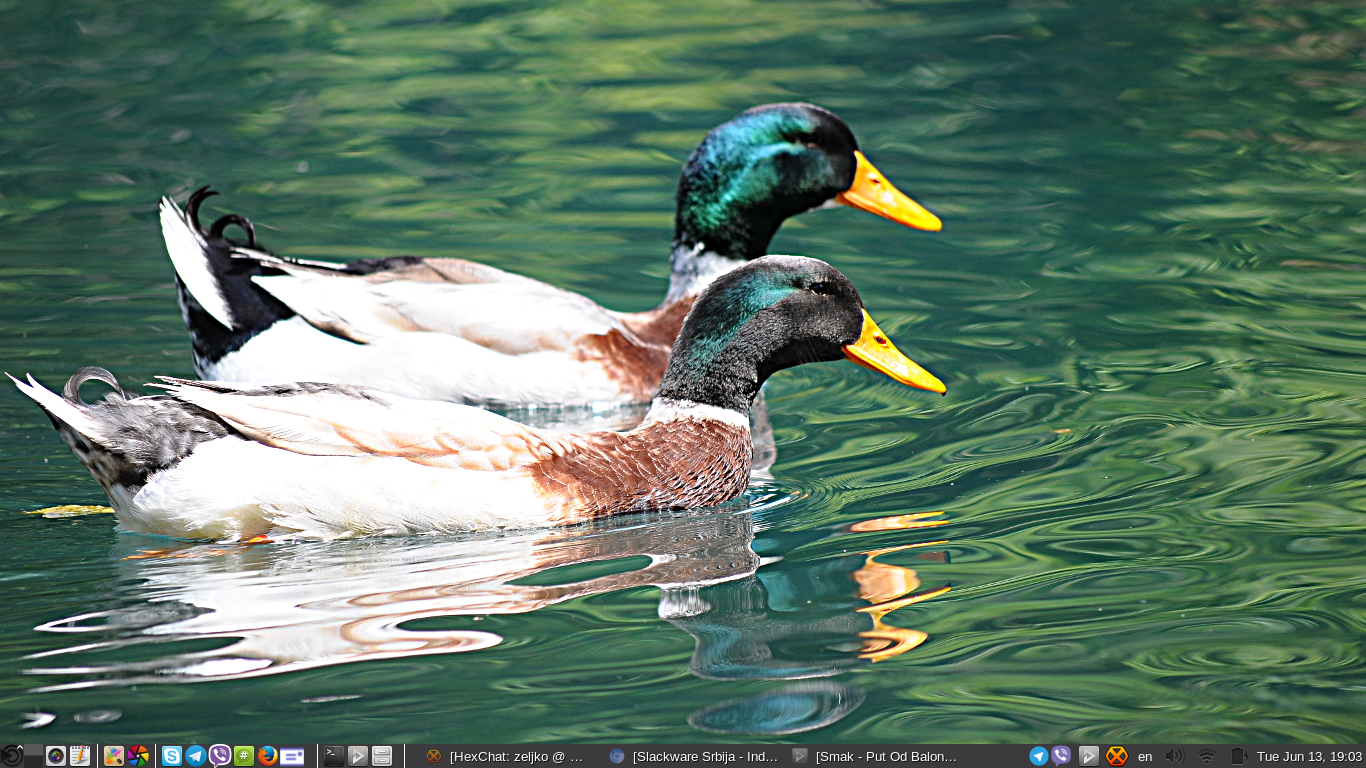Click the Telegram icon in the system tray
The width and height of the screenshot is (1366, 768).
coord(1039,756)
